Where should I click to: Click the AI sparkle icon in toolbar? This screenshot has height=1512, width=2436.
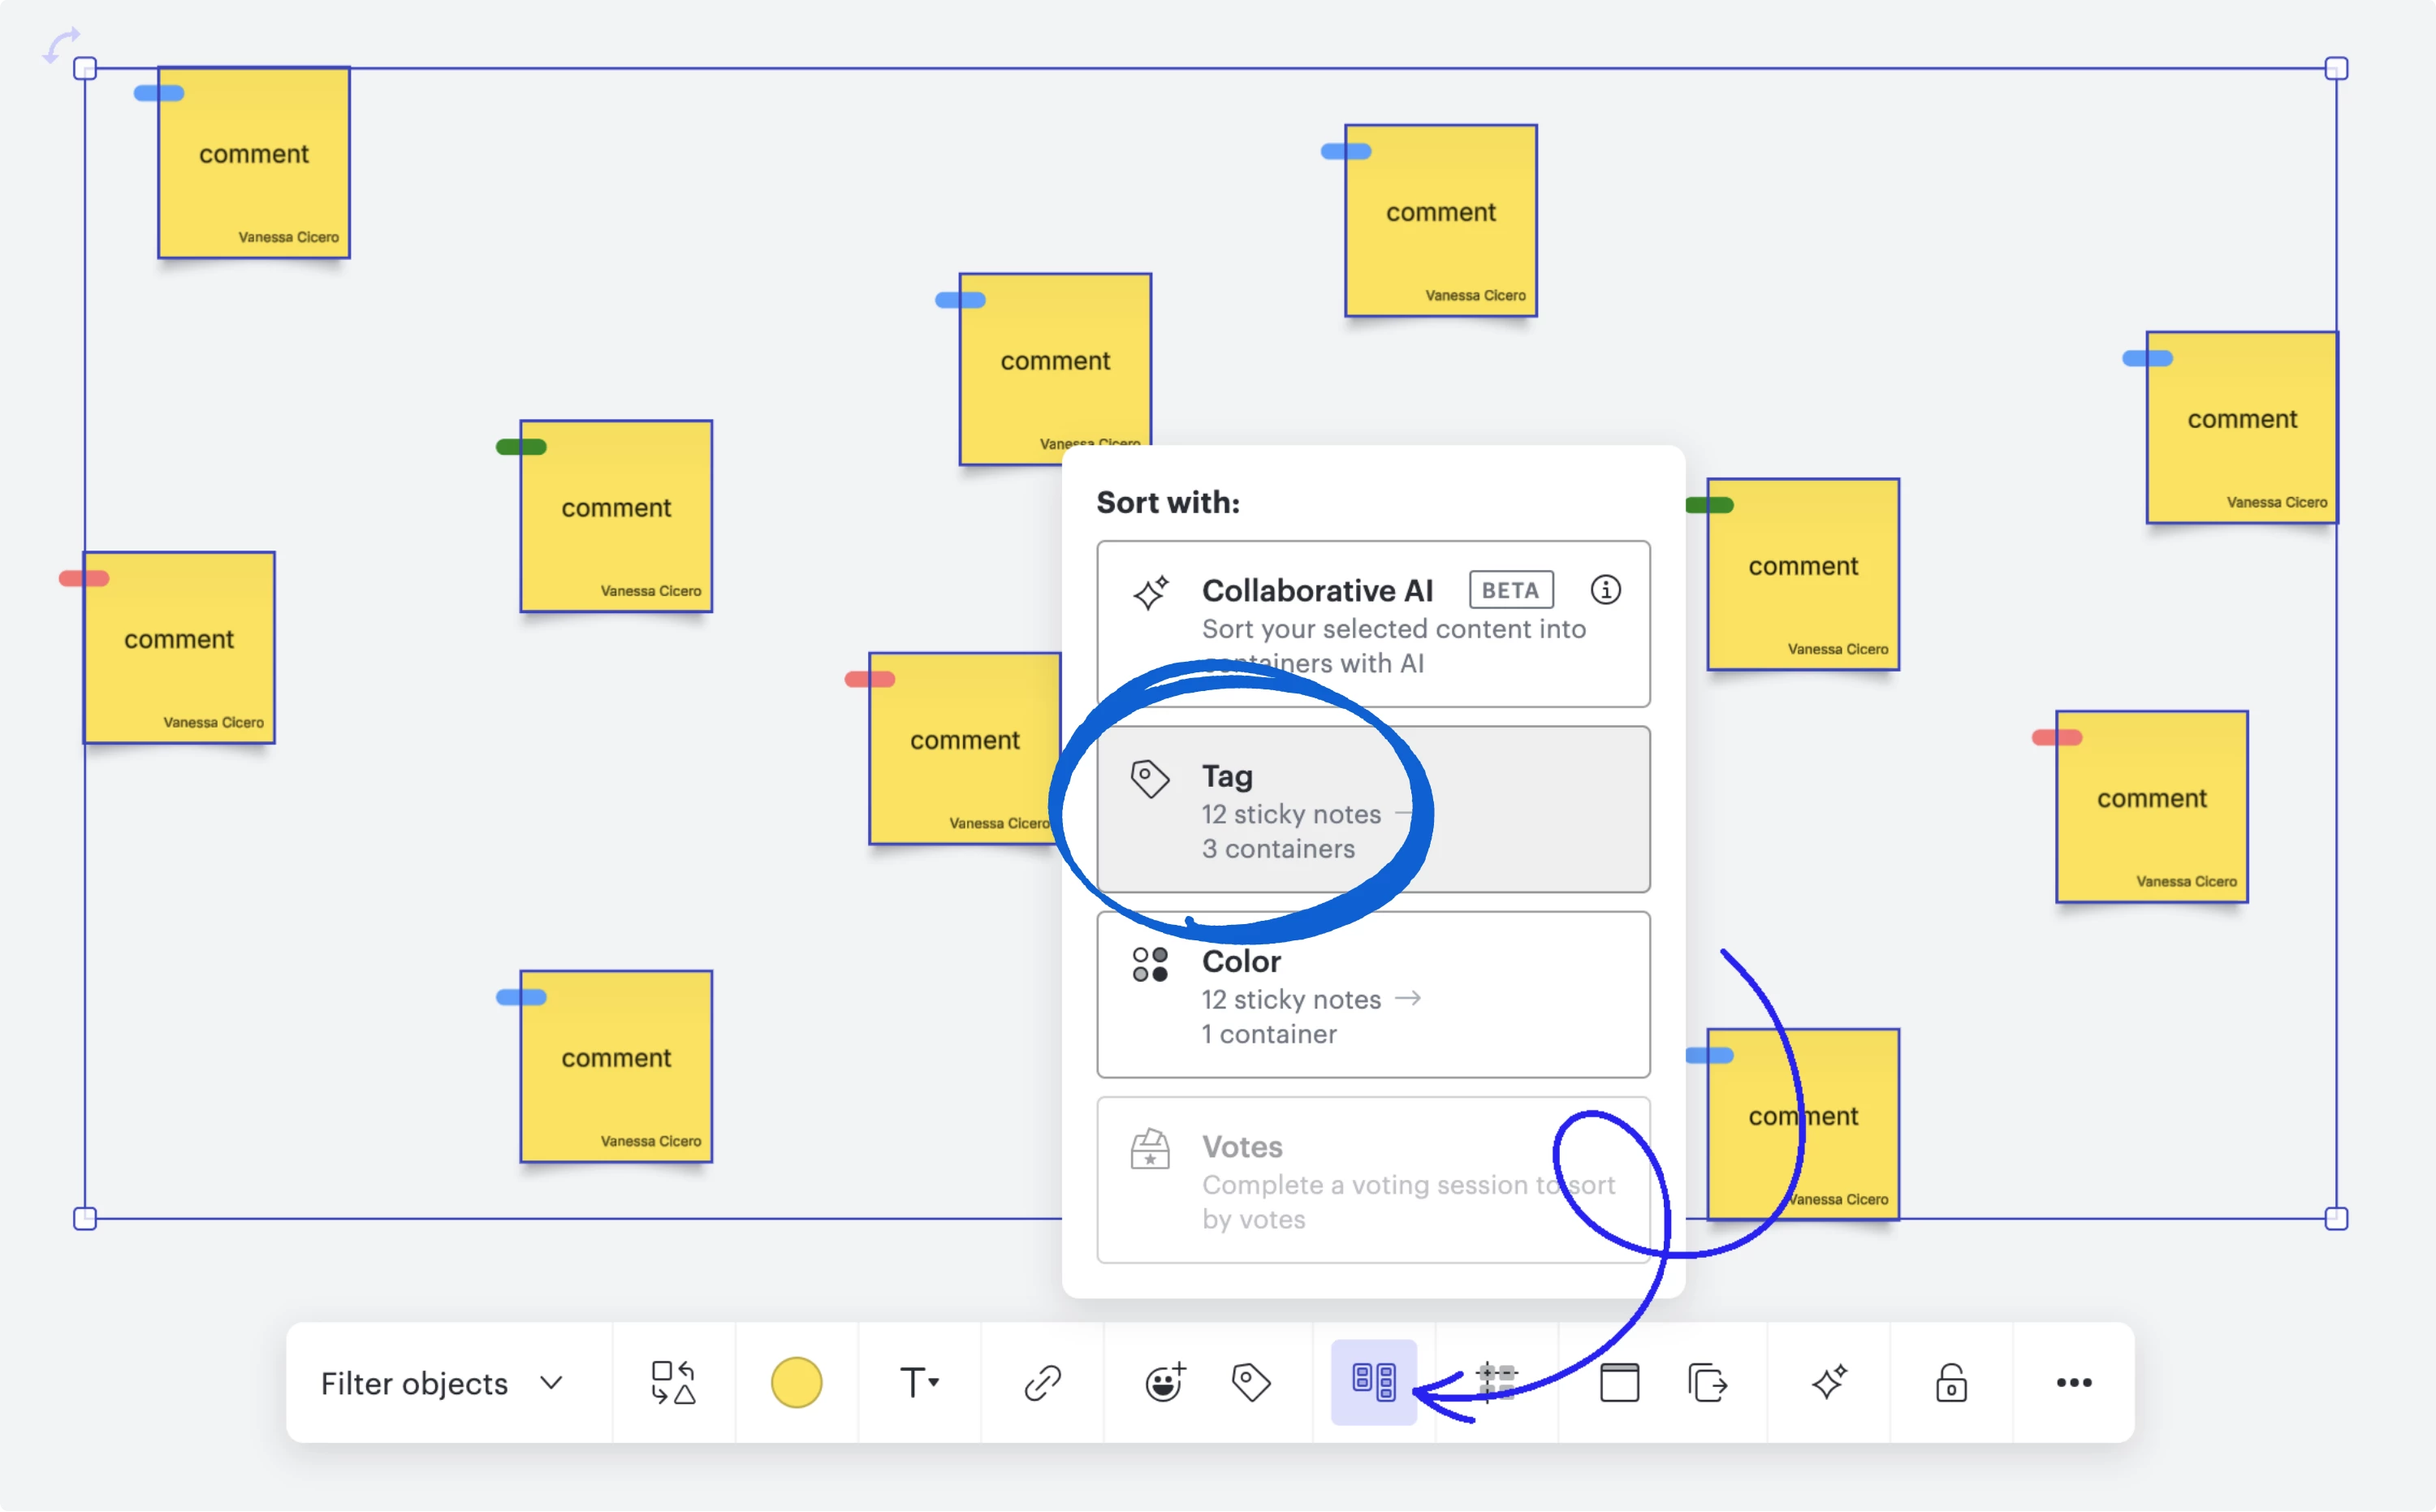1829,1384
